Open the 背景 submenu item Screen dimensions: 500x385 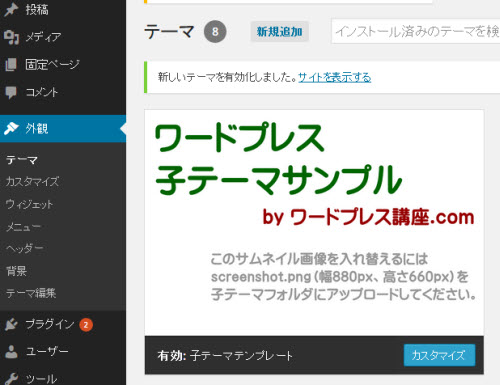pos(16,271)
